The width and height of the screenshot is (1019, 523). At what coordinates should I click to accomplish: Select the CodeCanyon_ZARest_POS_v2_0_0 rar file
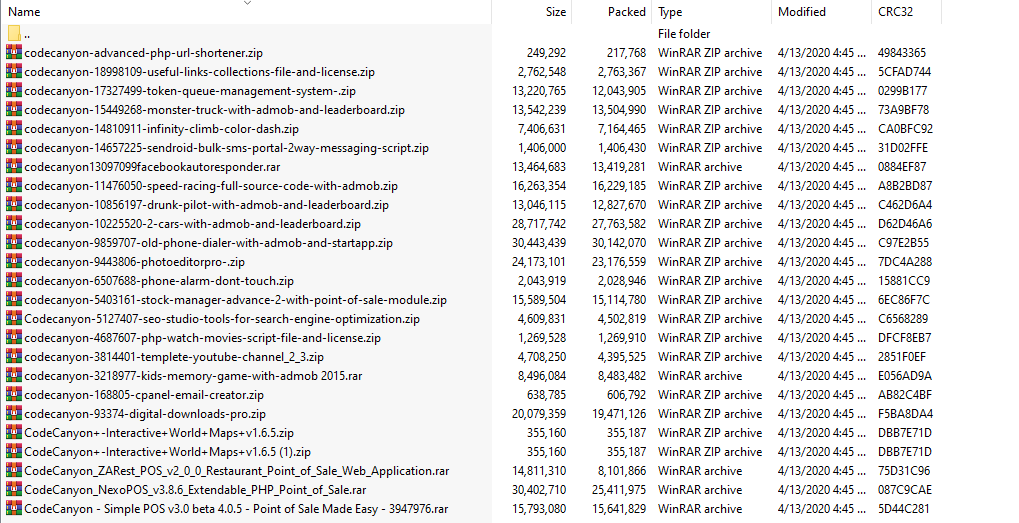tap(237, 470)
